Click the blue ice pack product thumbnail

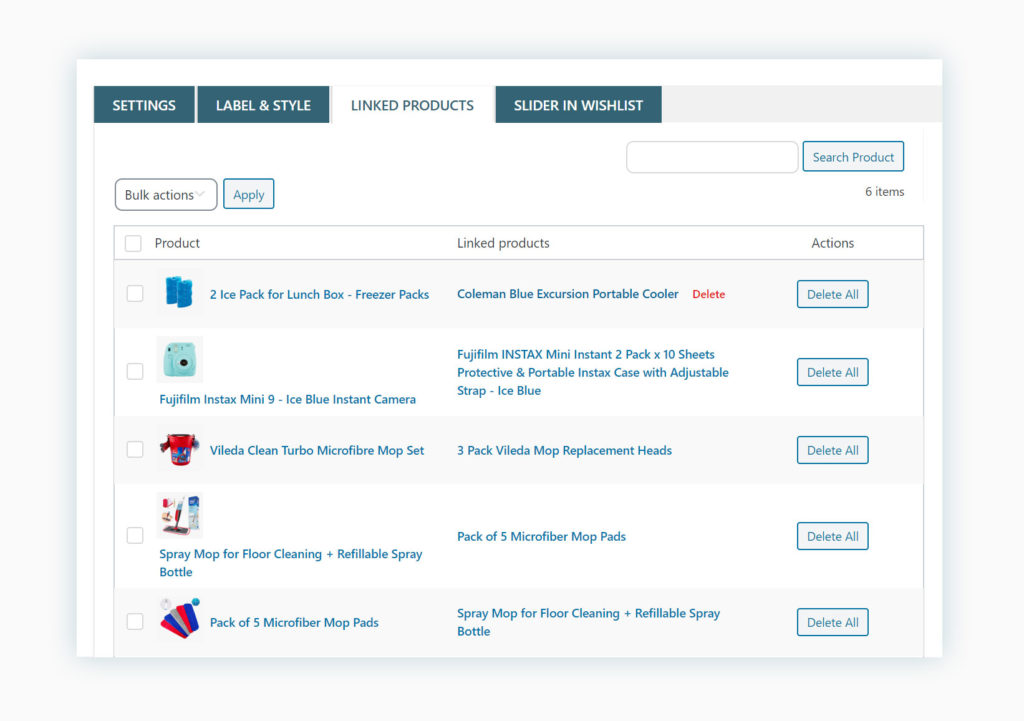180,293
